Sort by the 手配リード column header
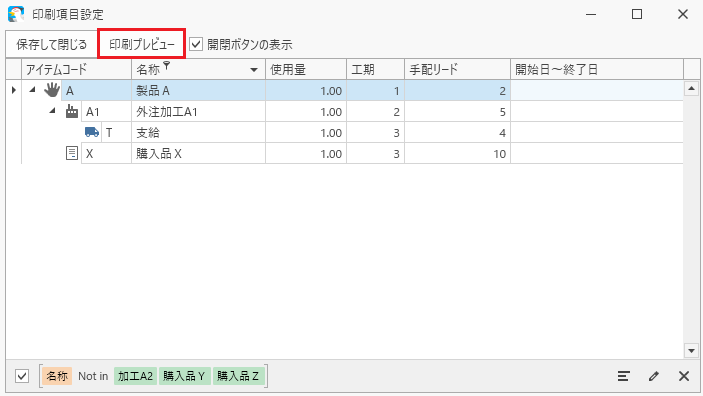Image resolution: width=703 pixels, height=396 pixels. [457, 70]
